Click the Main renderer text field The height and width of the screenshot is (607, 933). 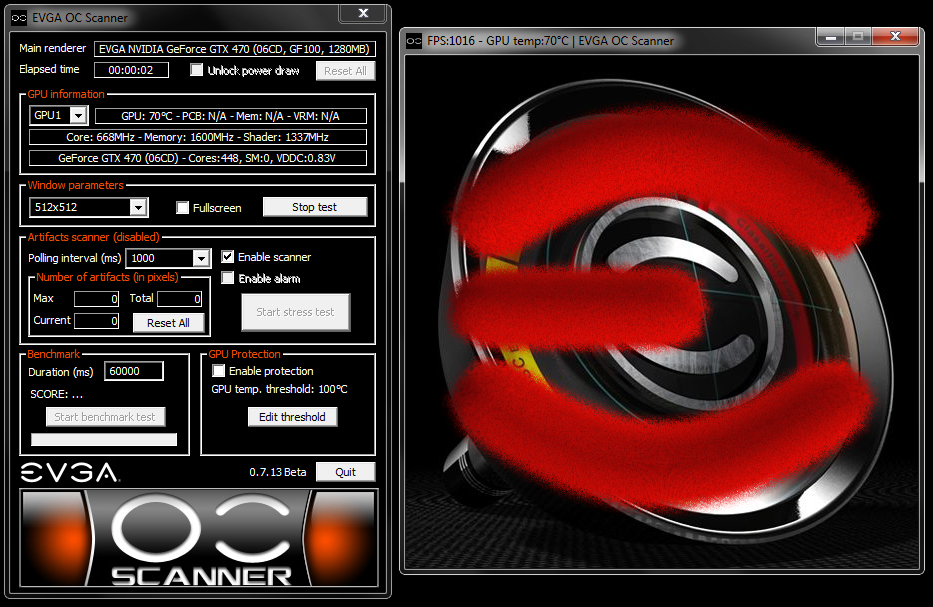point(234,49)
